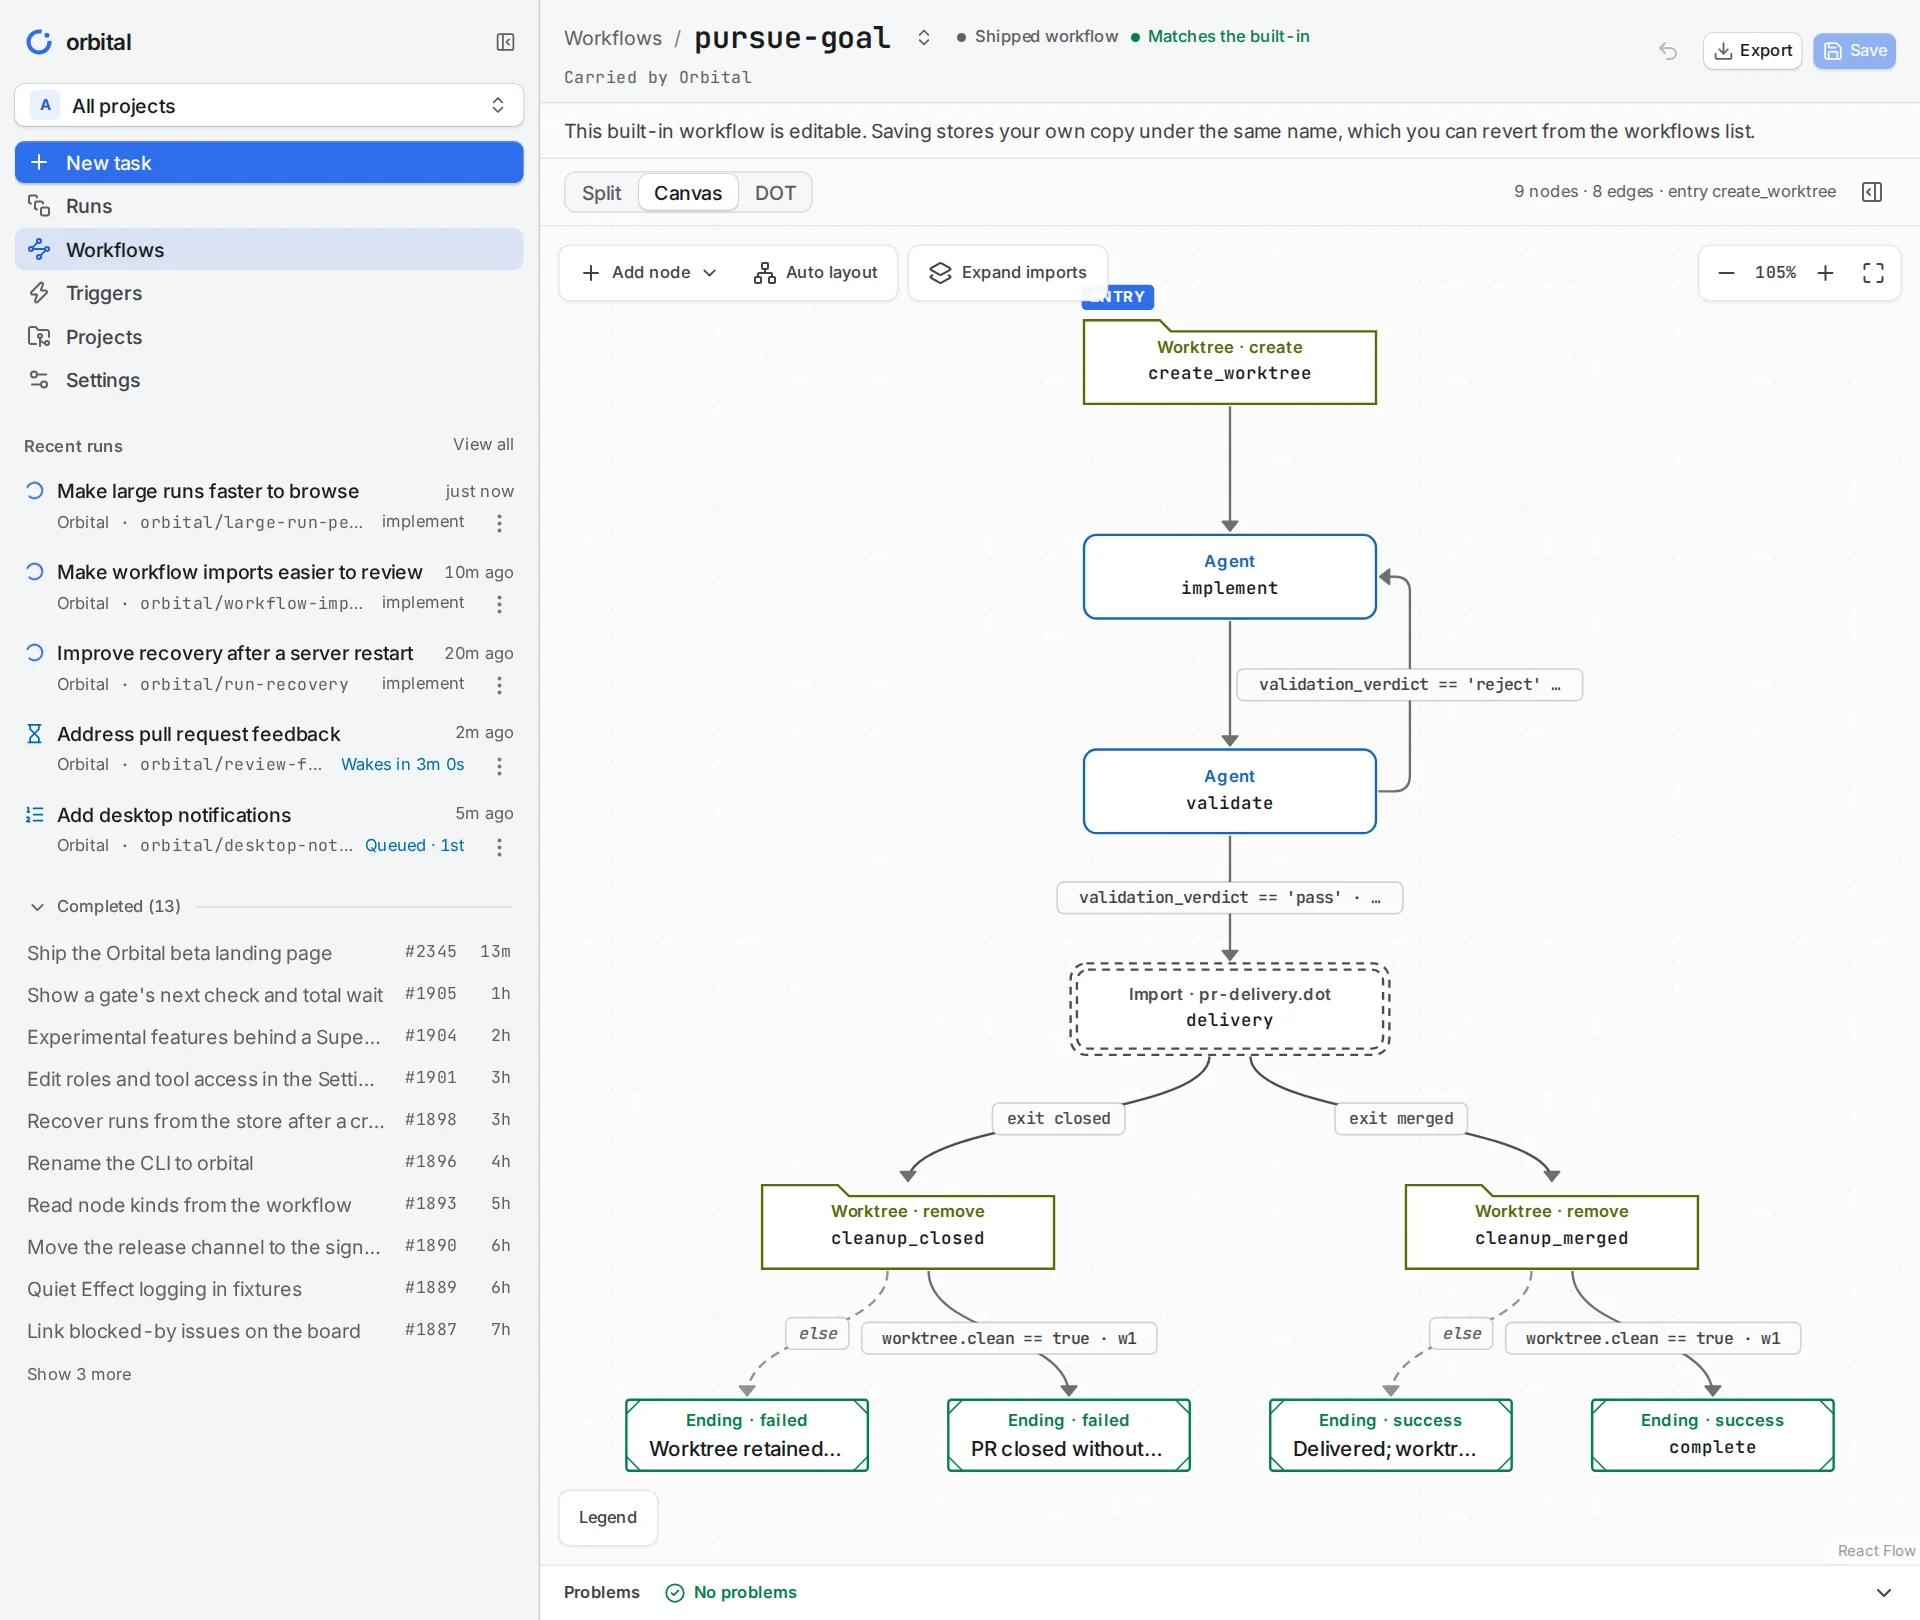The width and height of the screenshot is (1920, 1620).
Task: Open the 'Make large runs faster to browse' run
Action: [x=208, y=491]
